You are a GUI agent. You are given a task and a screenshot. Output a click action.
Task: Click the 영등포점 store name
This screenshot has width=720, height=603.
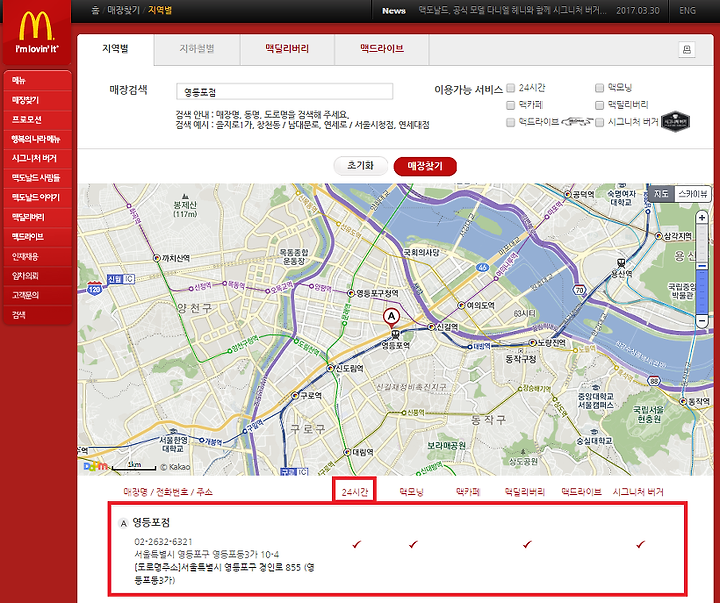(151, 523)
